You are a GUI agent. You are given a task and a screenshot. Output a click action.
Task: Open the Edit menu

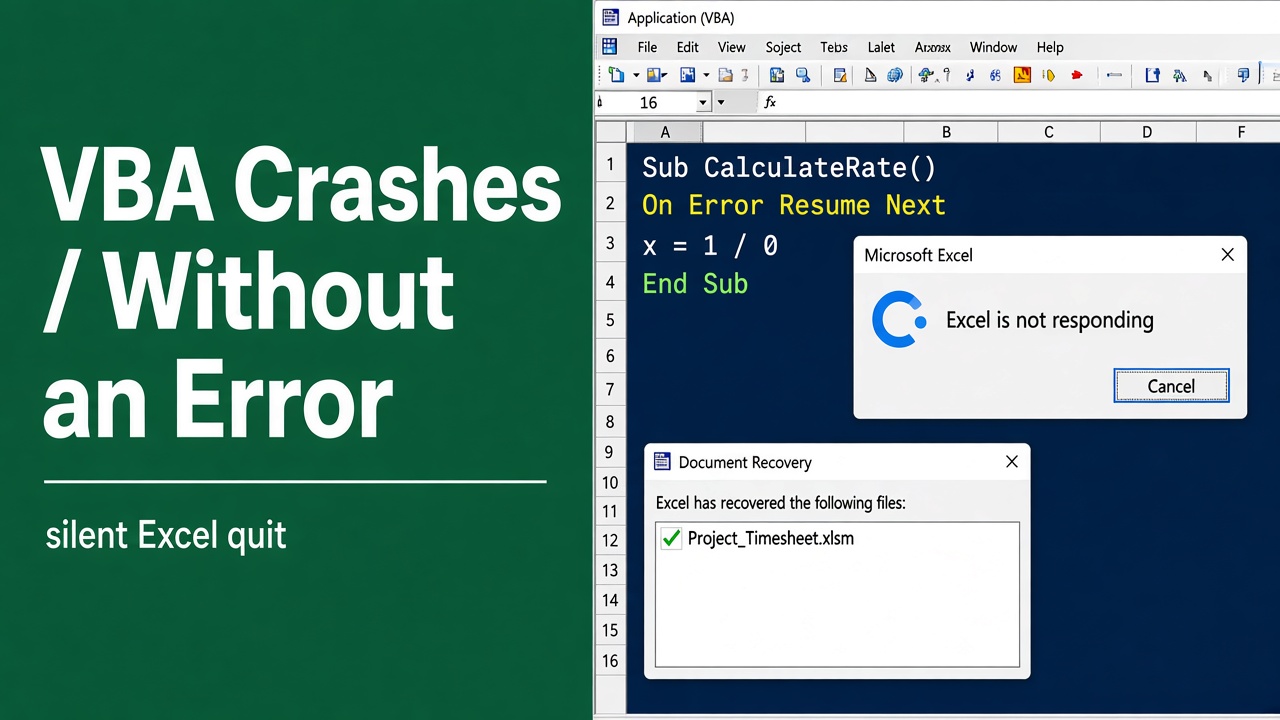click(687, 47)
